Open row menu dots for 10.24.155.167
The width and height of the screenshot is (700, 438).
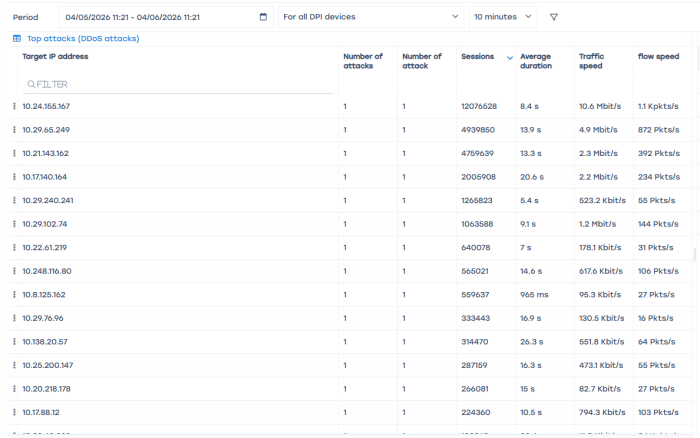pos(14,106)
